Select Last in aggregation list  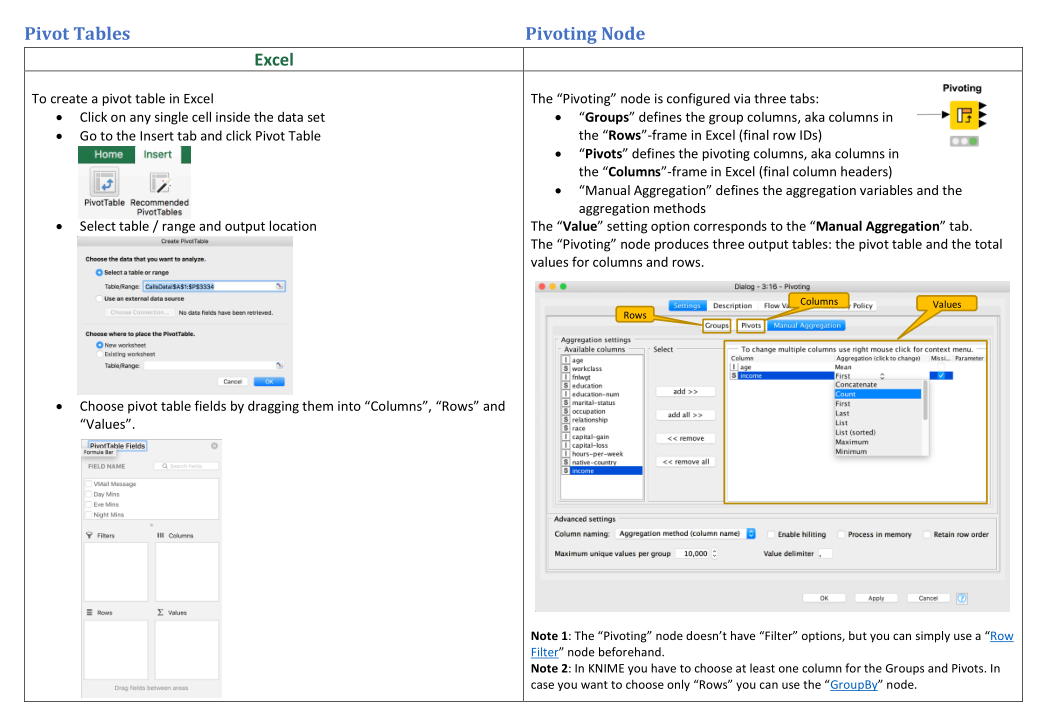878,413
